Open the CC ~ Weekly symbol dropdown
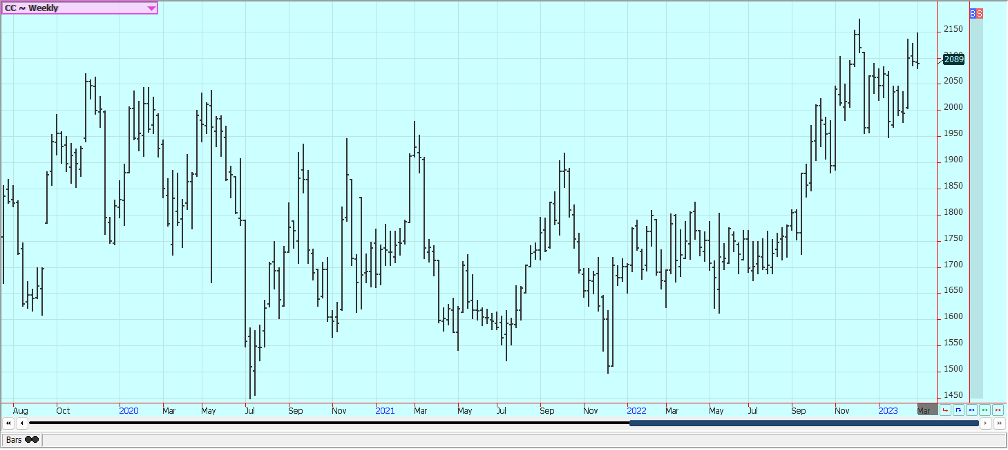This screenshot has width=1008, height=450. click(79, 8)
